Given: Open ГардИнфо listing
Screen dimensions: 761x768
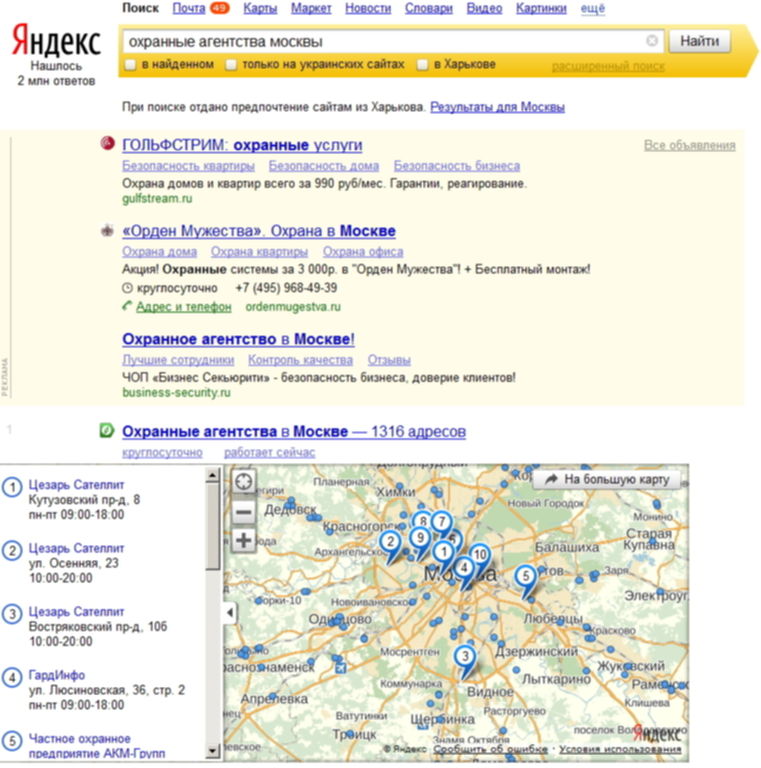Looking at the screenshot, I should click(57, 675).
